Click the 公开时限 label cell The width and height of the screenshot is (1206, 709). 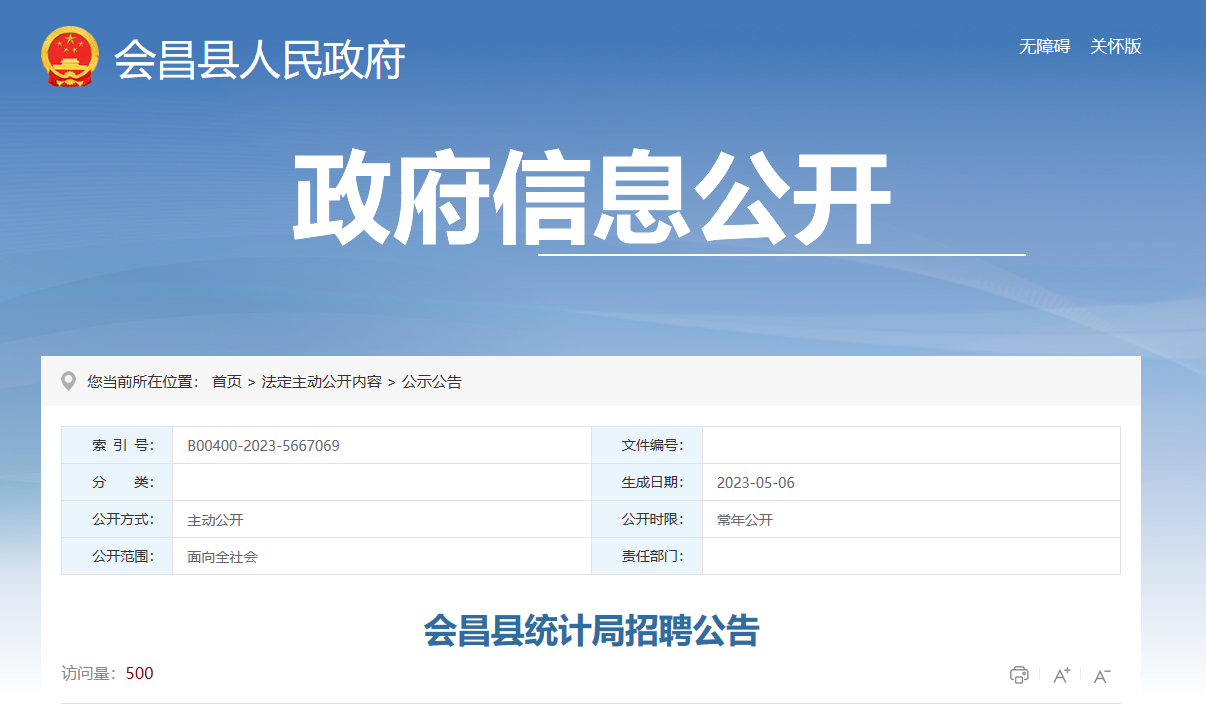pos(647,520)
